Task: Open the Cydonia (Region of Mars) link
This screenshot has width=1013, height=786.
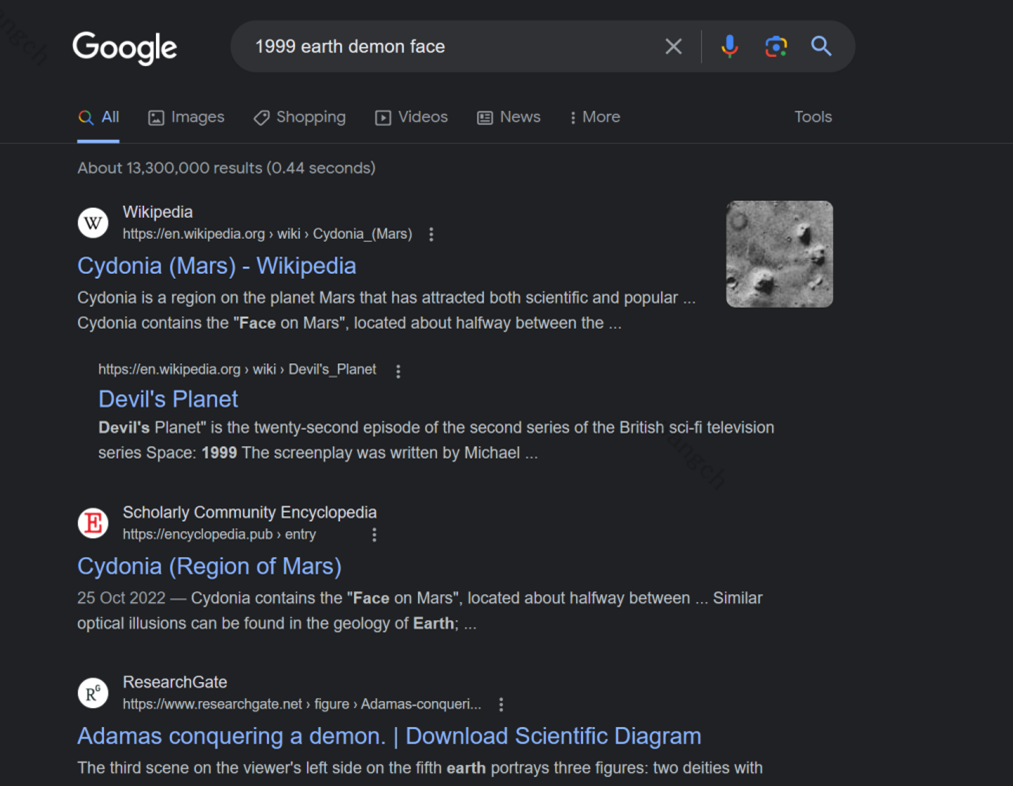Action: tap(209, 566)
